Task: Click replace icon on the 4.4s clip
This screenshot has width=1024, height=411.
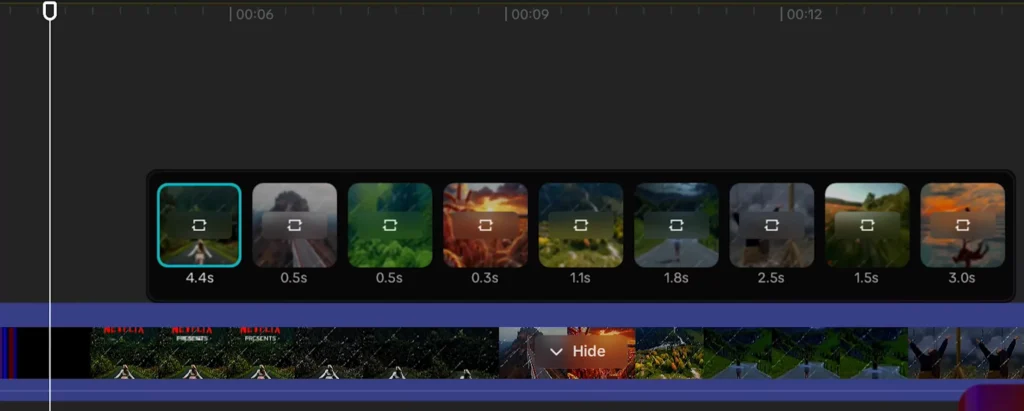Action: click(x=199, y=225)
